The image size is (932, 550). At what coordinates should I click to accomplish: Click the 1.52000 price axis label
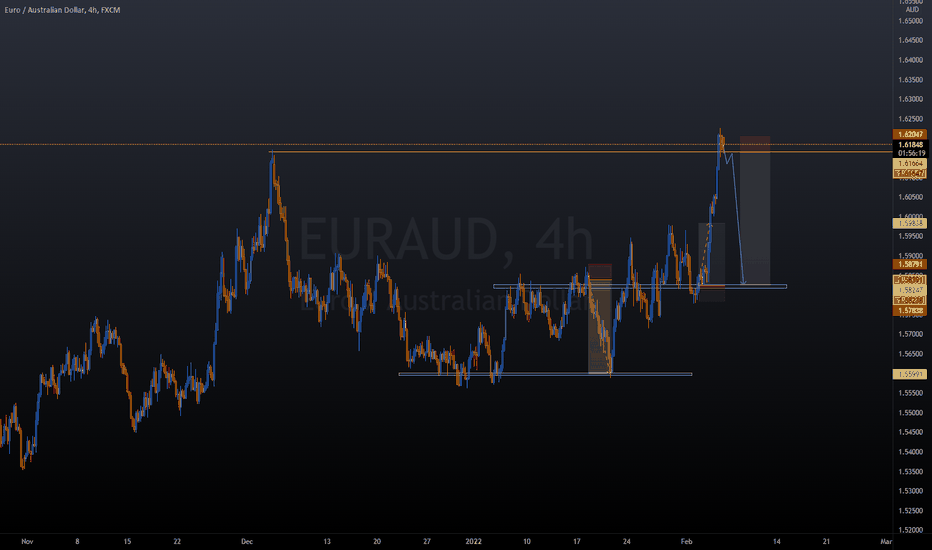(x=911, y=530)
